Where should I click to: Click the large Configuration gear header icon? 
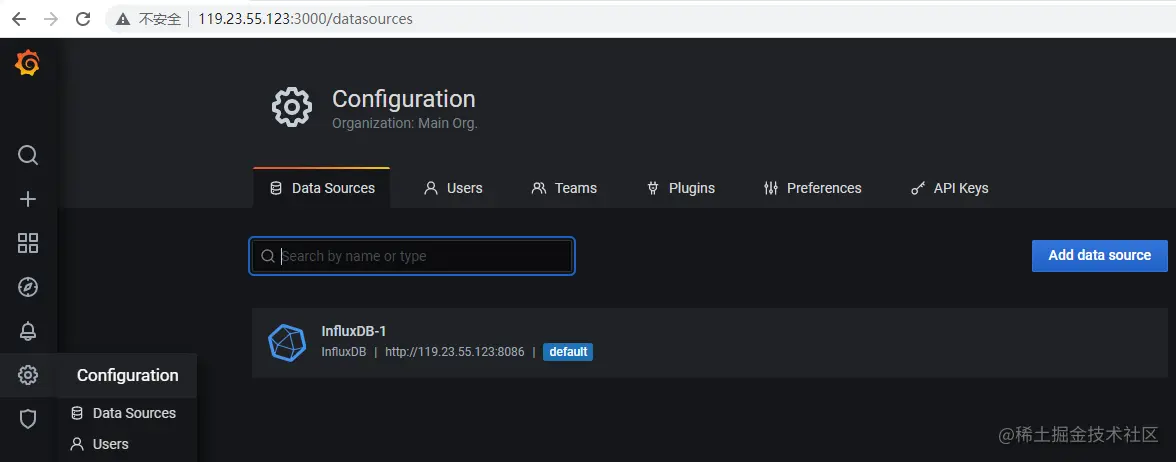291,106
